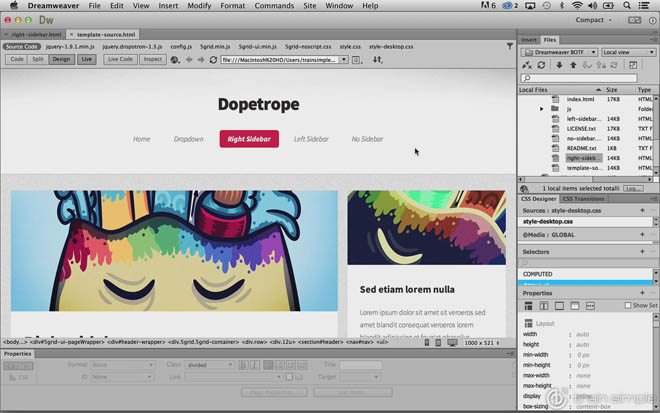Viewport: 660px width, 413px height.
Task: Click the Get files down-arrow icon
Action: pos(559,65)
